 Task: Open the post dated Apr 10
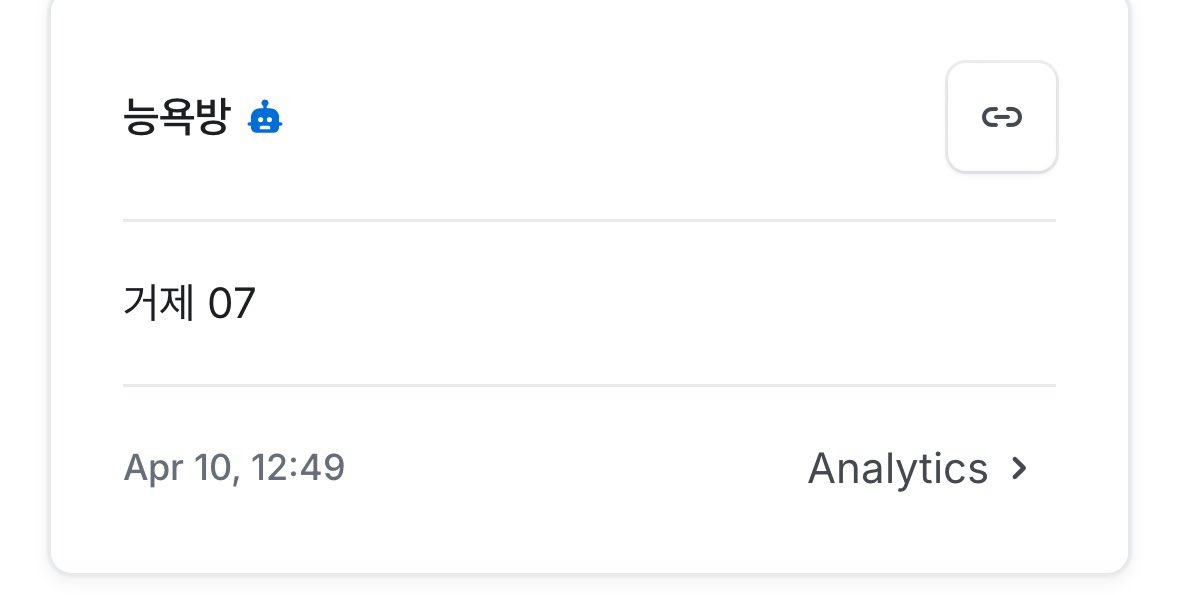234,468
